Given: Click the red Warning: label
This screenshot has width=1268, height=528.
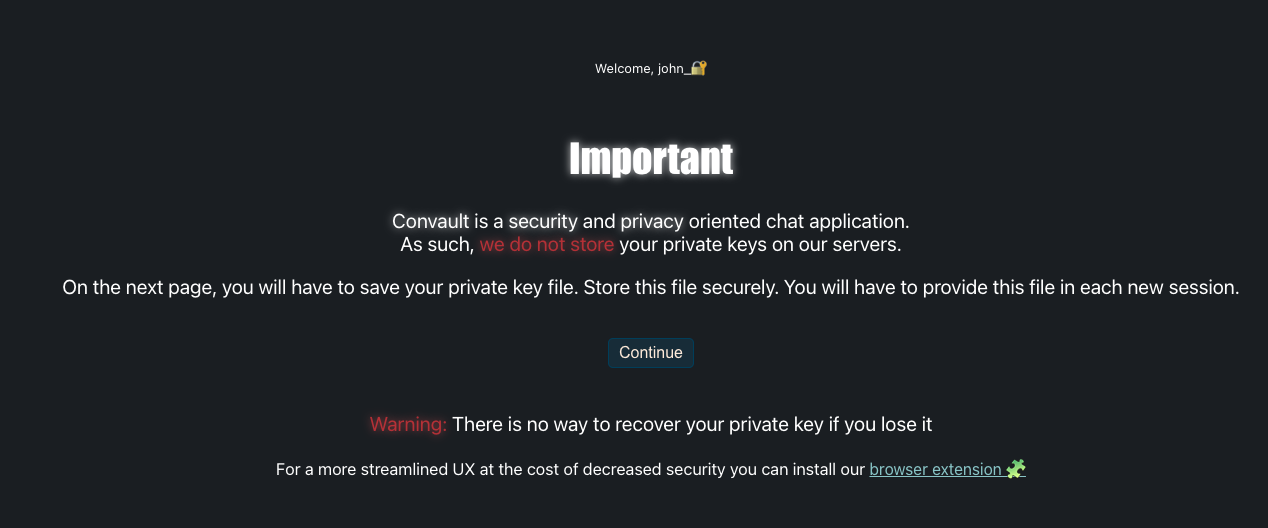Looking at the screenshot, I should tap(408, 424).
